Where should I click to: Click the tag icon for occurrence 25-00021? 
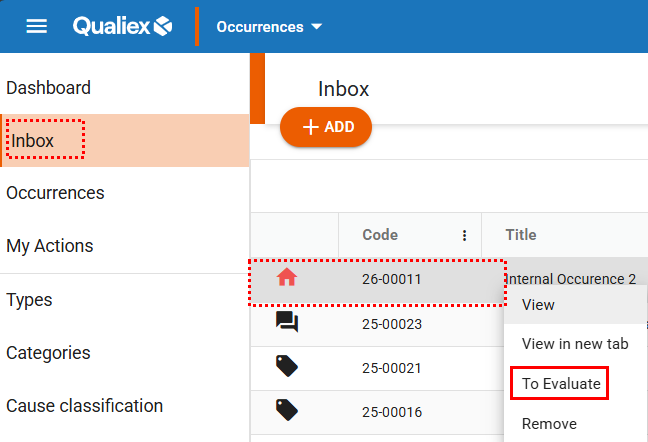[287, 367]
